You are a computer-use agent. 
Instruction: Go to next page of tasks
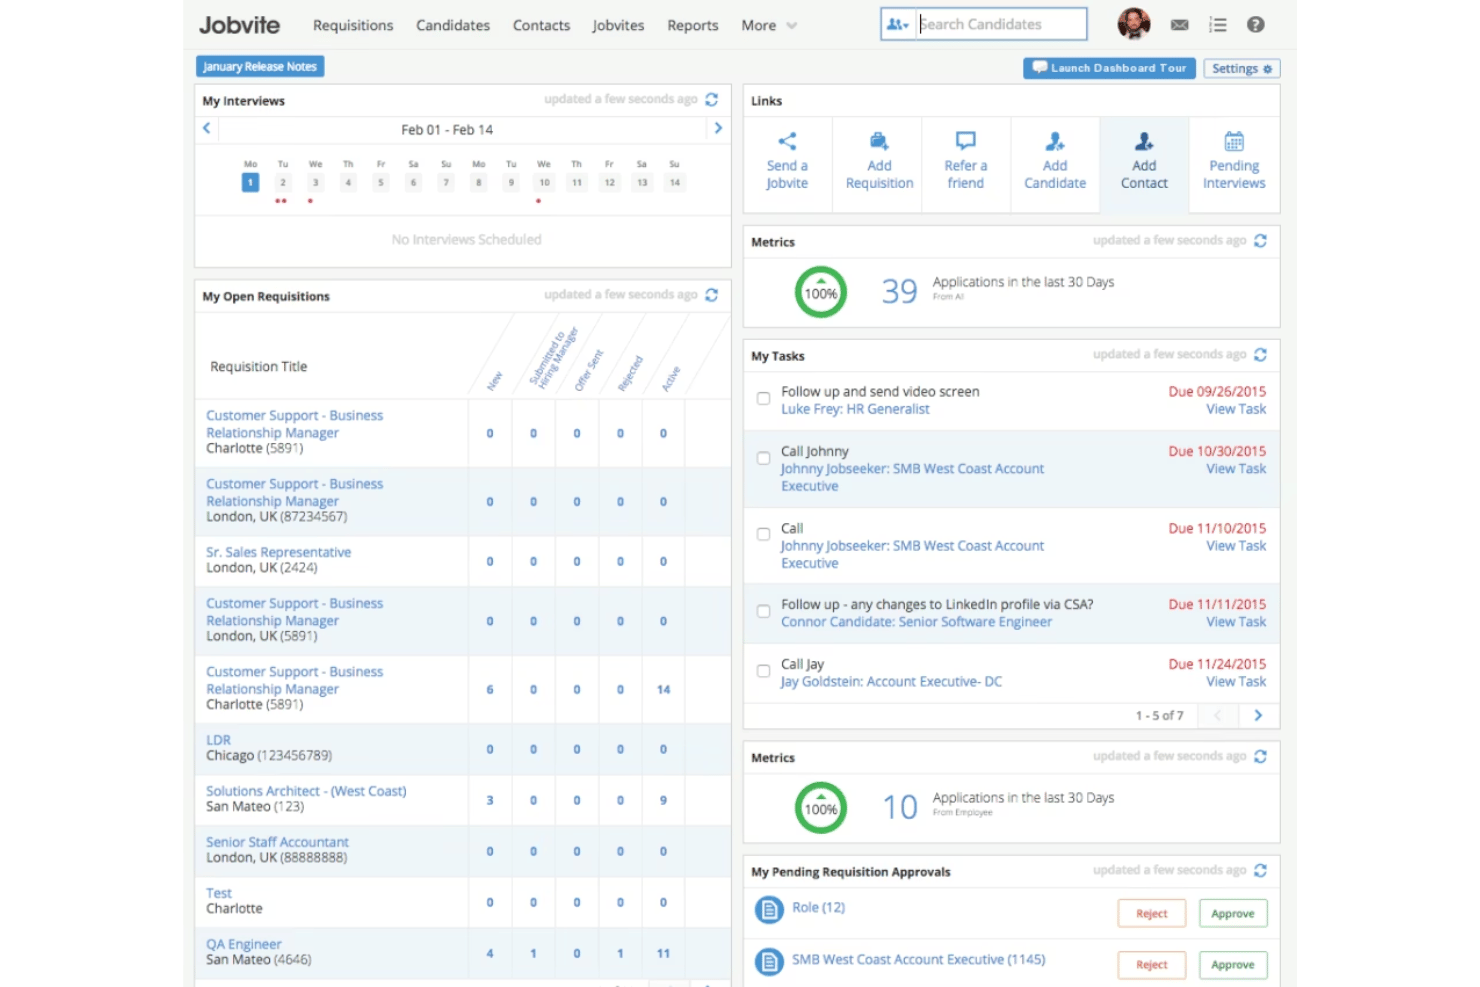click(x=1258, y=715)
